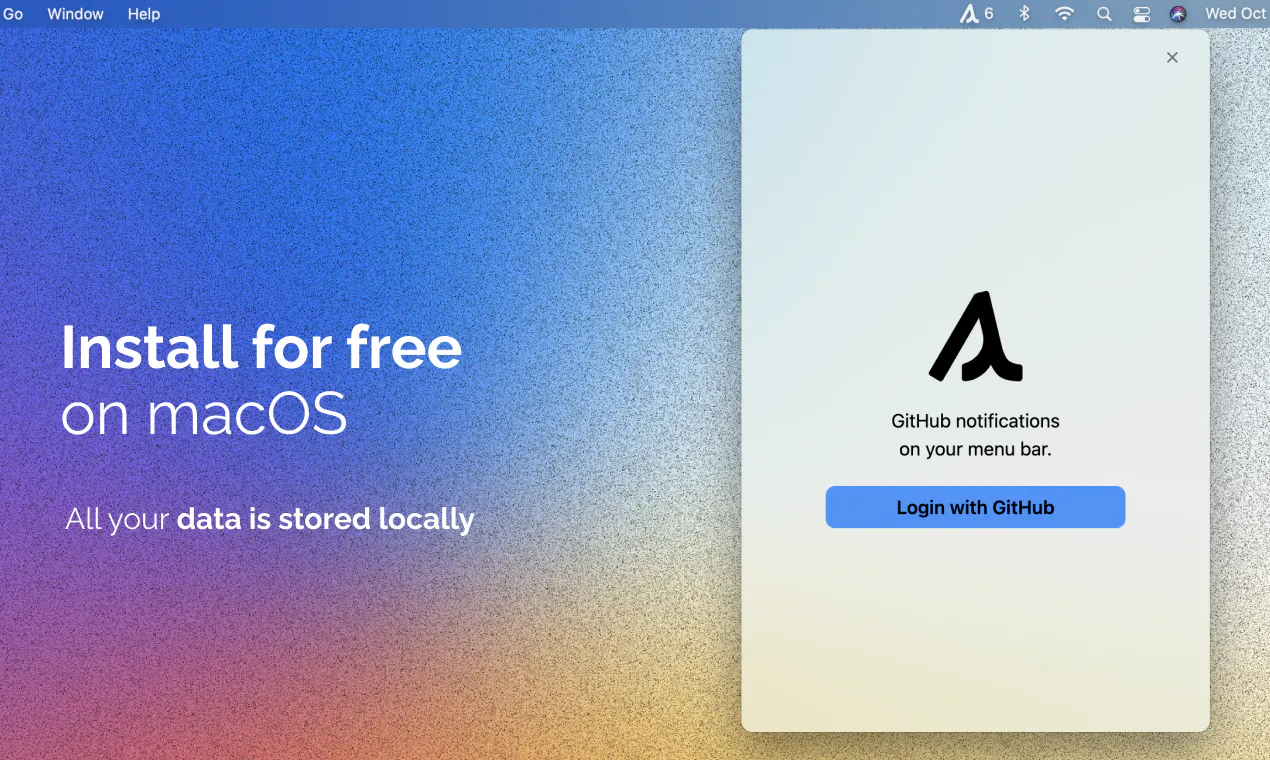This screenshot has height=760, width=1270.
Task: Open the Go menu
Action: coord(13,14)
